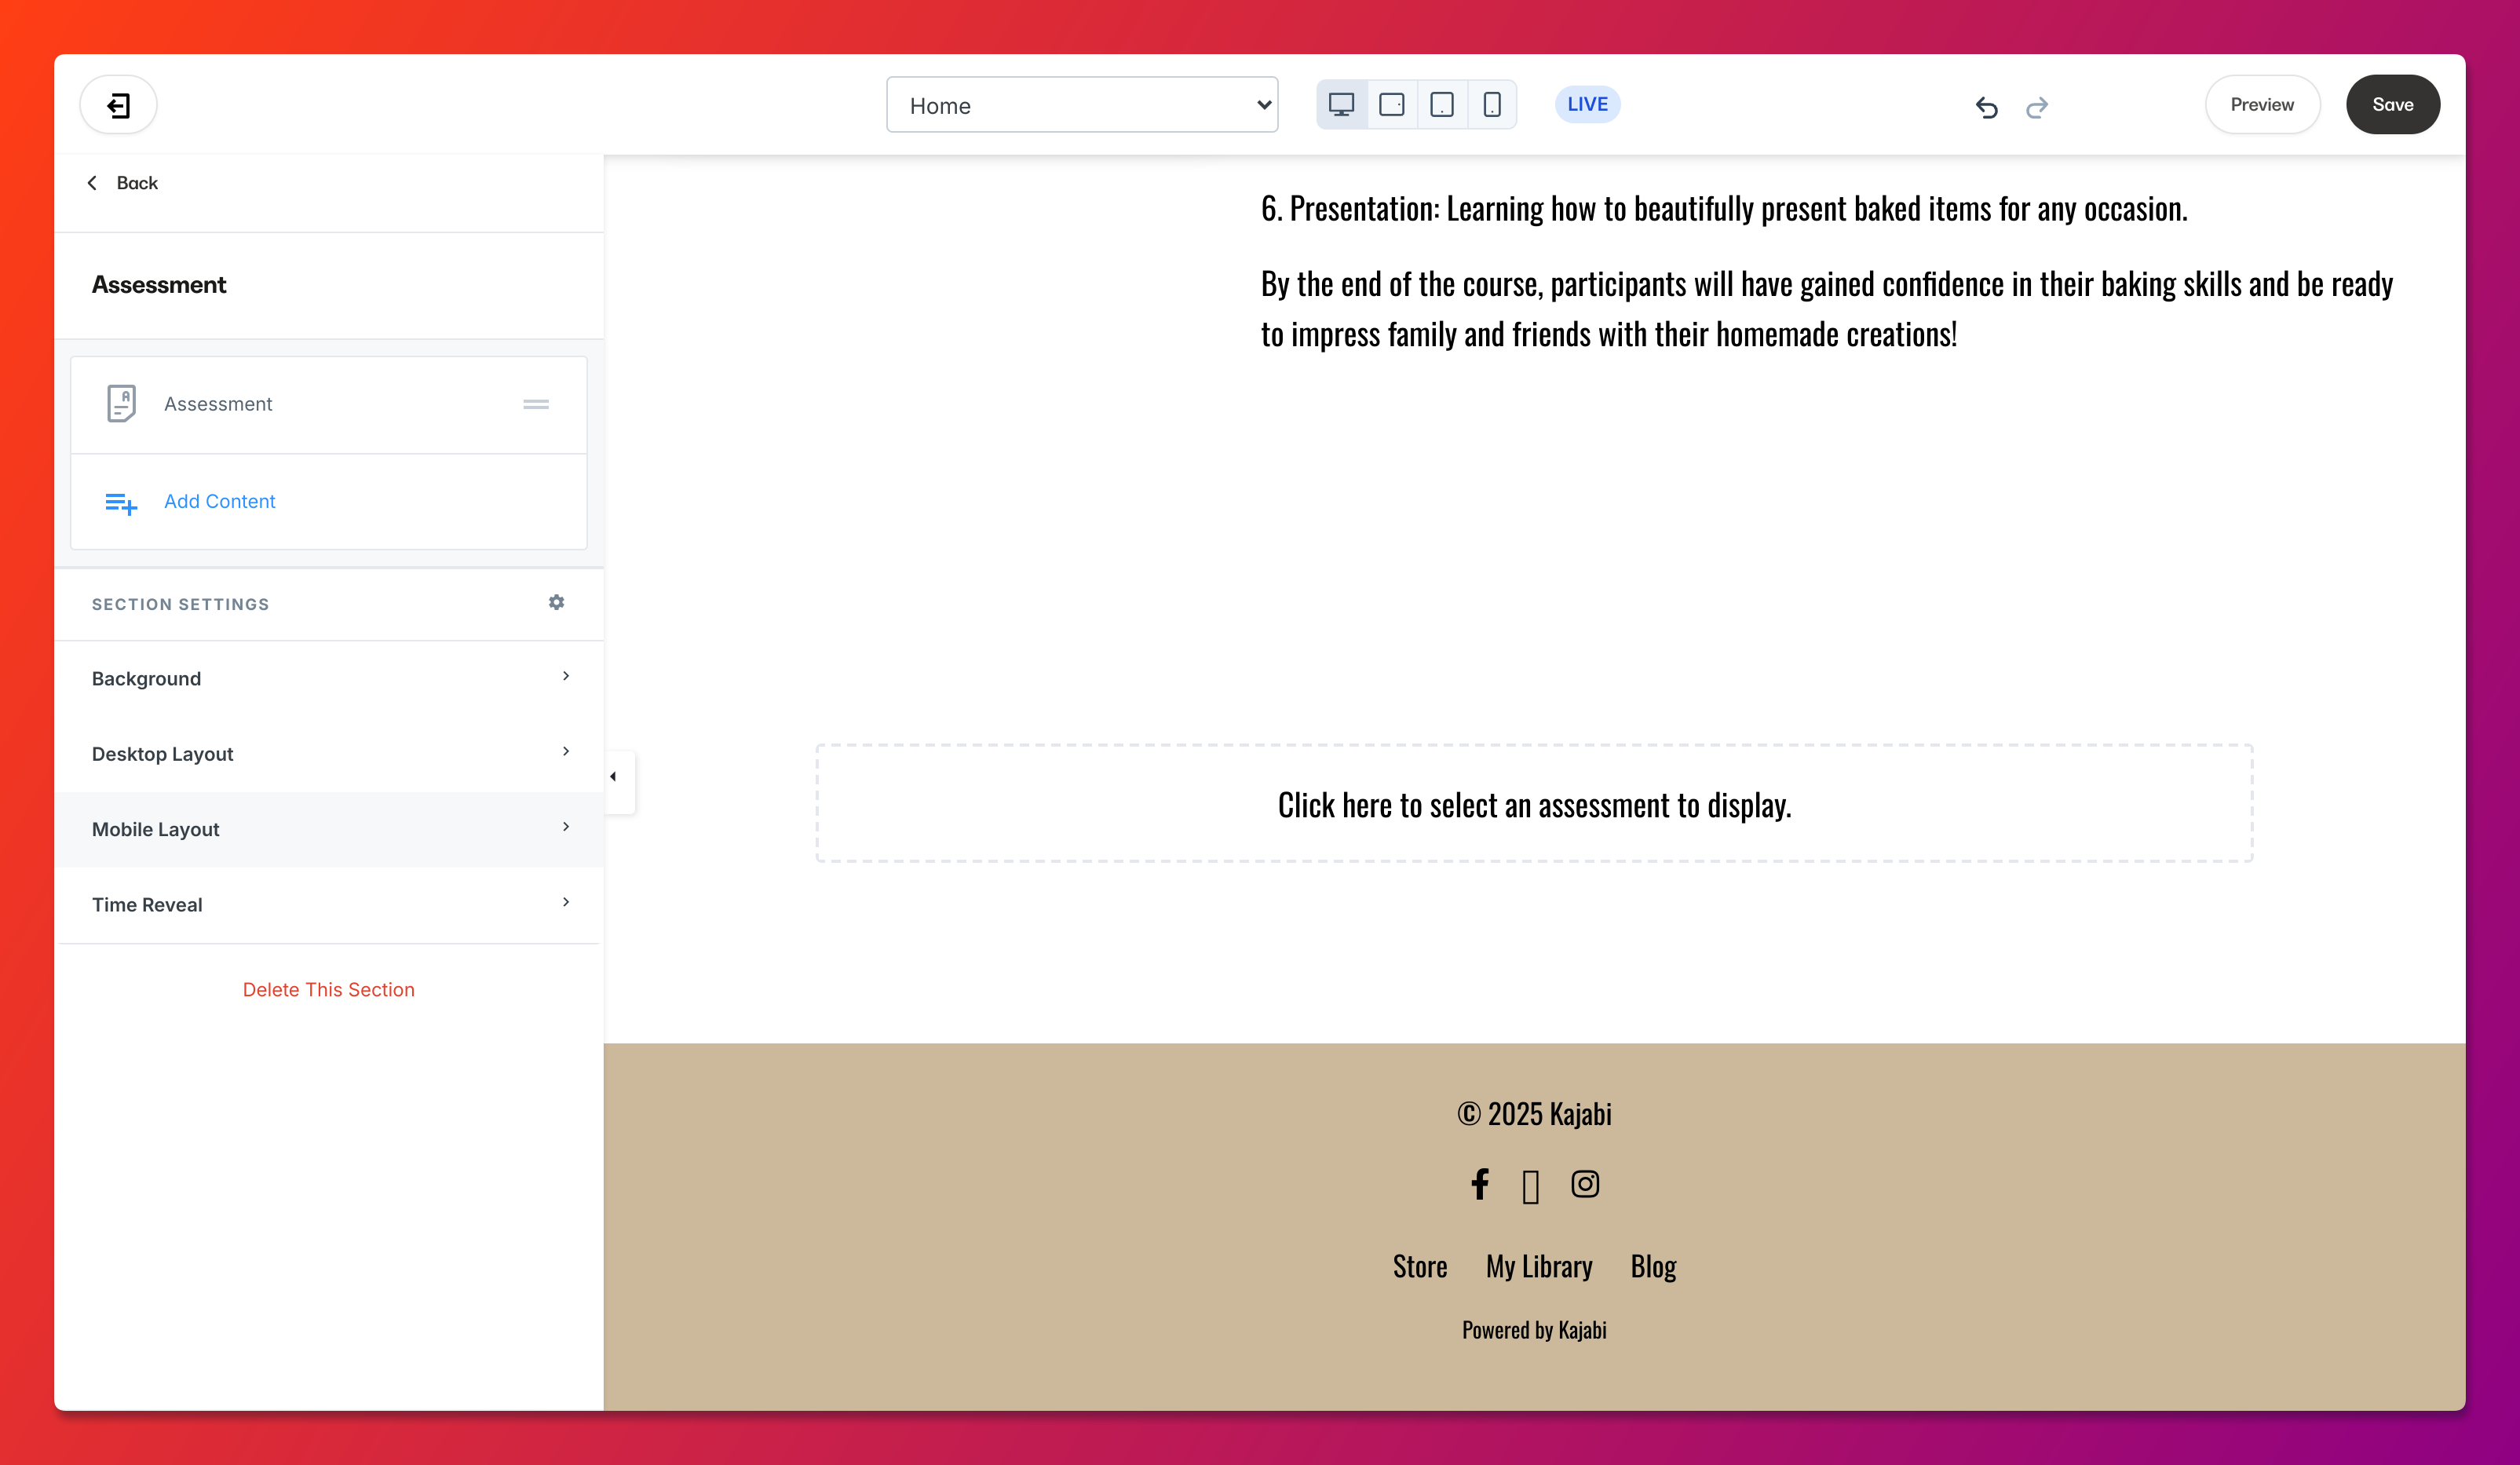
Task: Click the blank-rectangle social icon in the footer
Action: pos(1530,1187)
